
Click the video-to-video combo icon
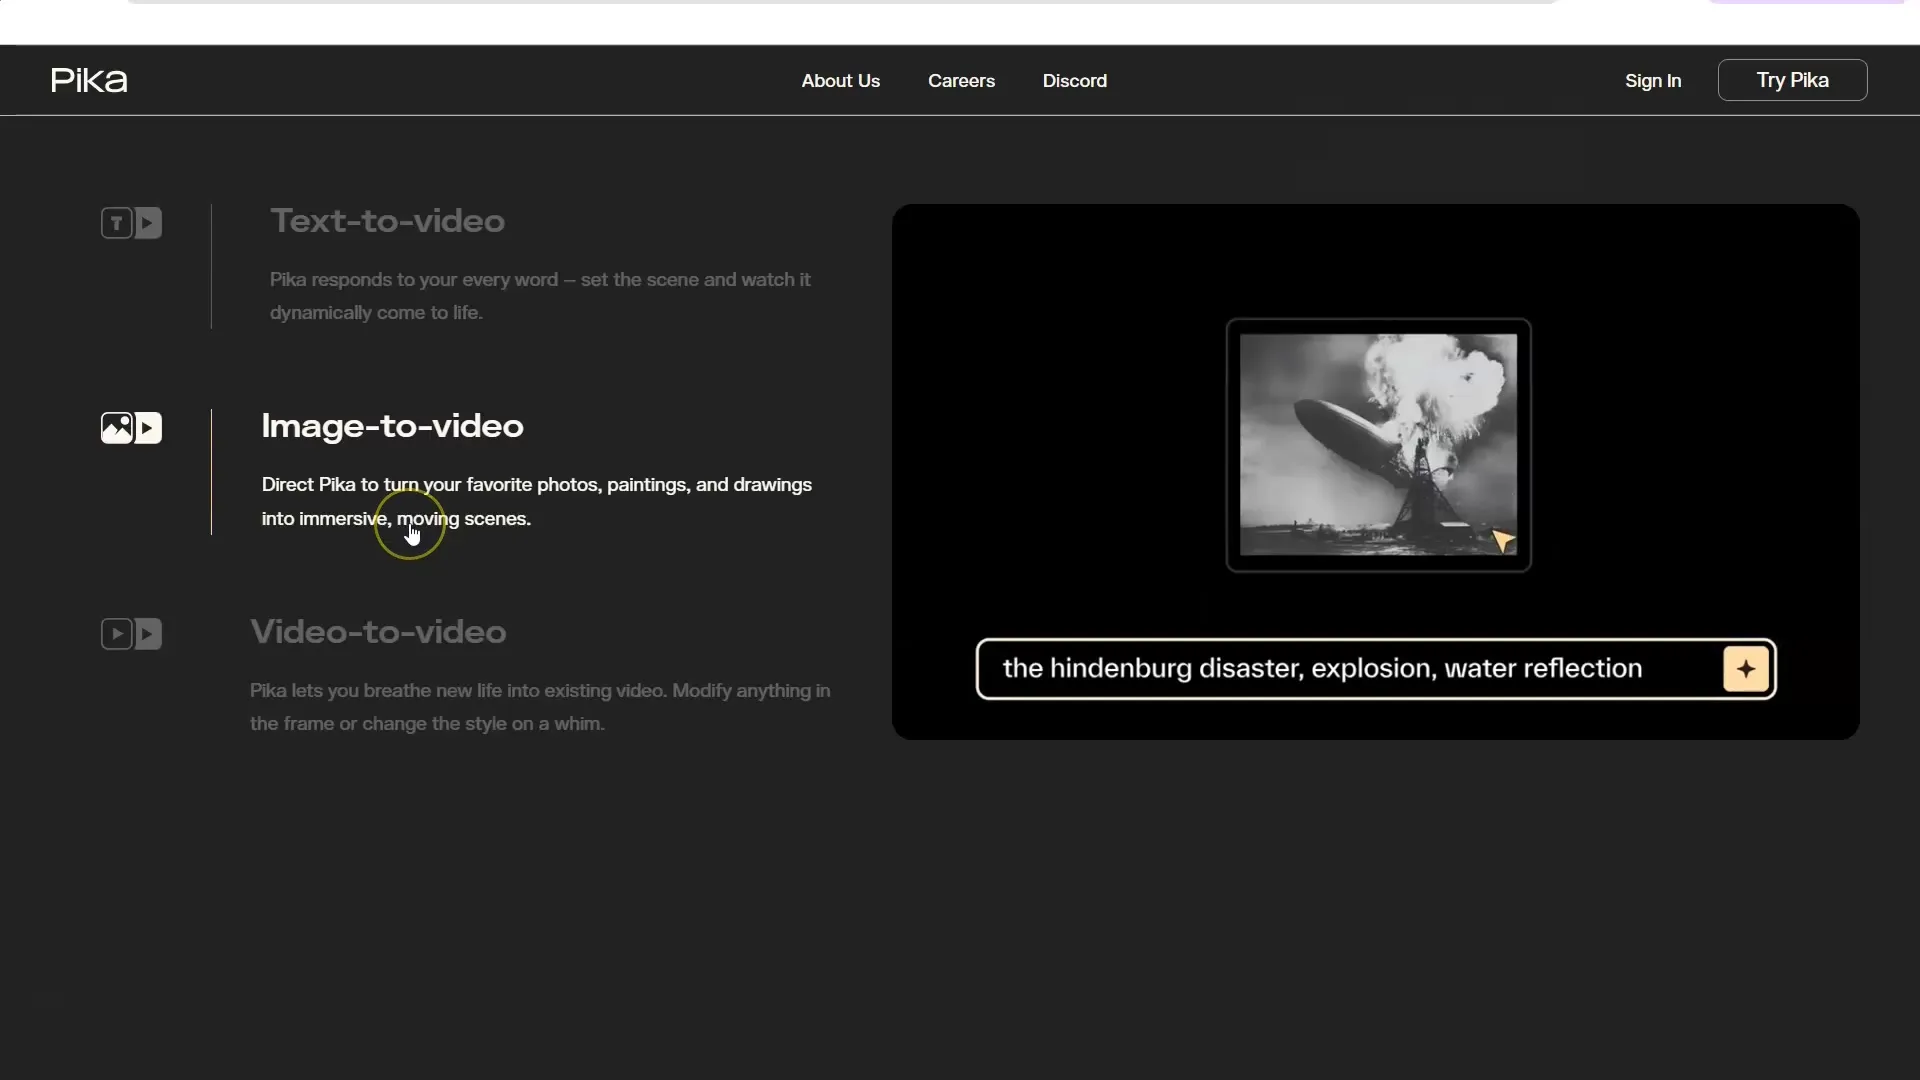coord(131,633)
